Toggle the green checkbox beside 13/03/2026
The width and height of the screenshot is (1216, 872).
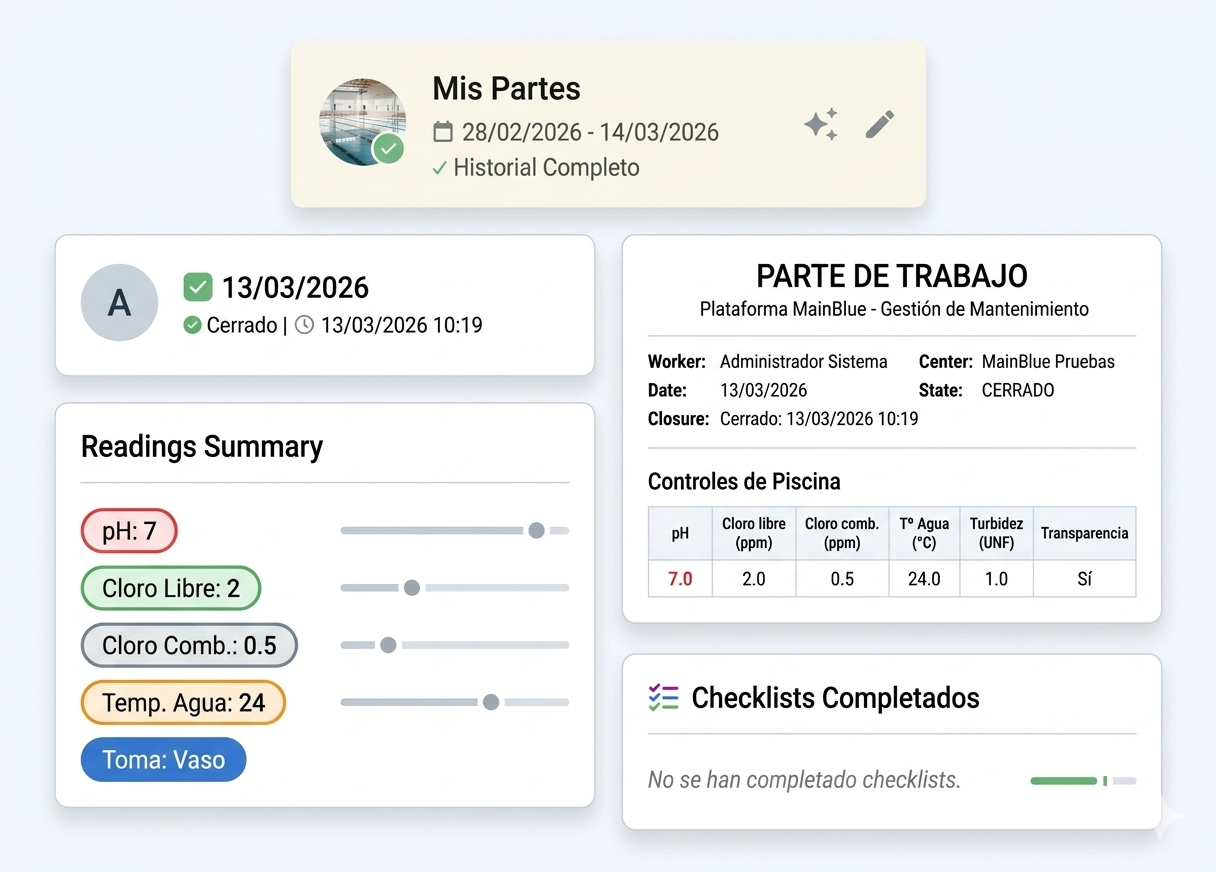198,287
